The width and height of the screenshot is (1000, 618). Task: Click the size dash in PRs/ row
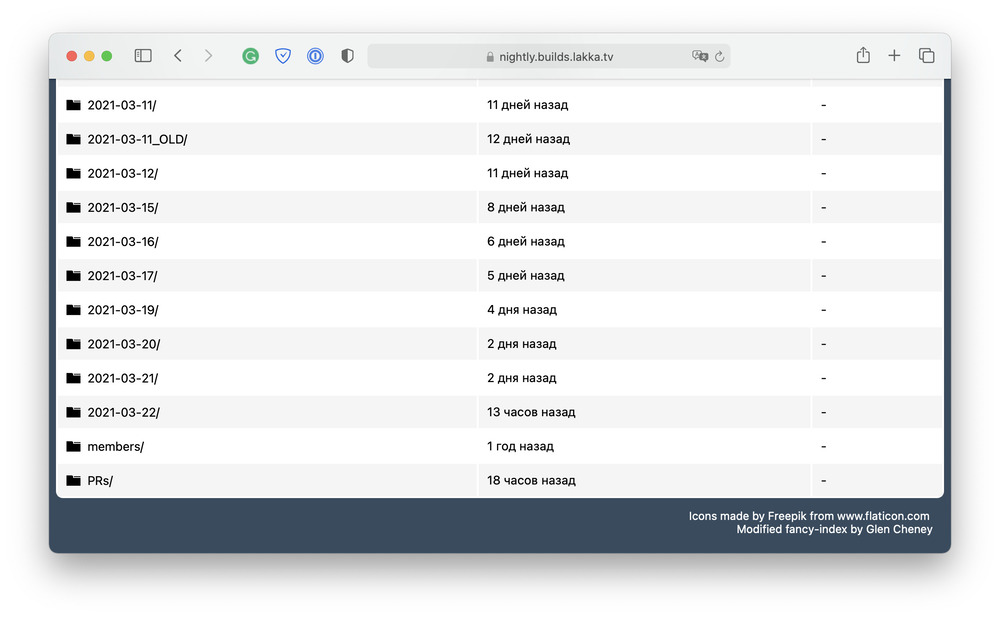[823, 480]
